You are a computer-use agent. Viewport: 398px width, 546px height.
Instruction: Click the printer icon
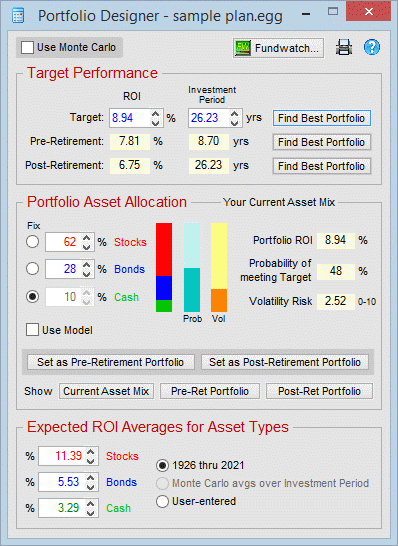[344, 47]
